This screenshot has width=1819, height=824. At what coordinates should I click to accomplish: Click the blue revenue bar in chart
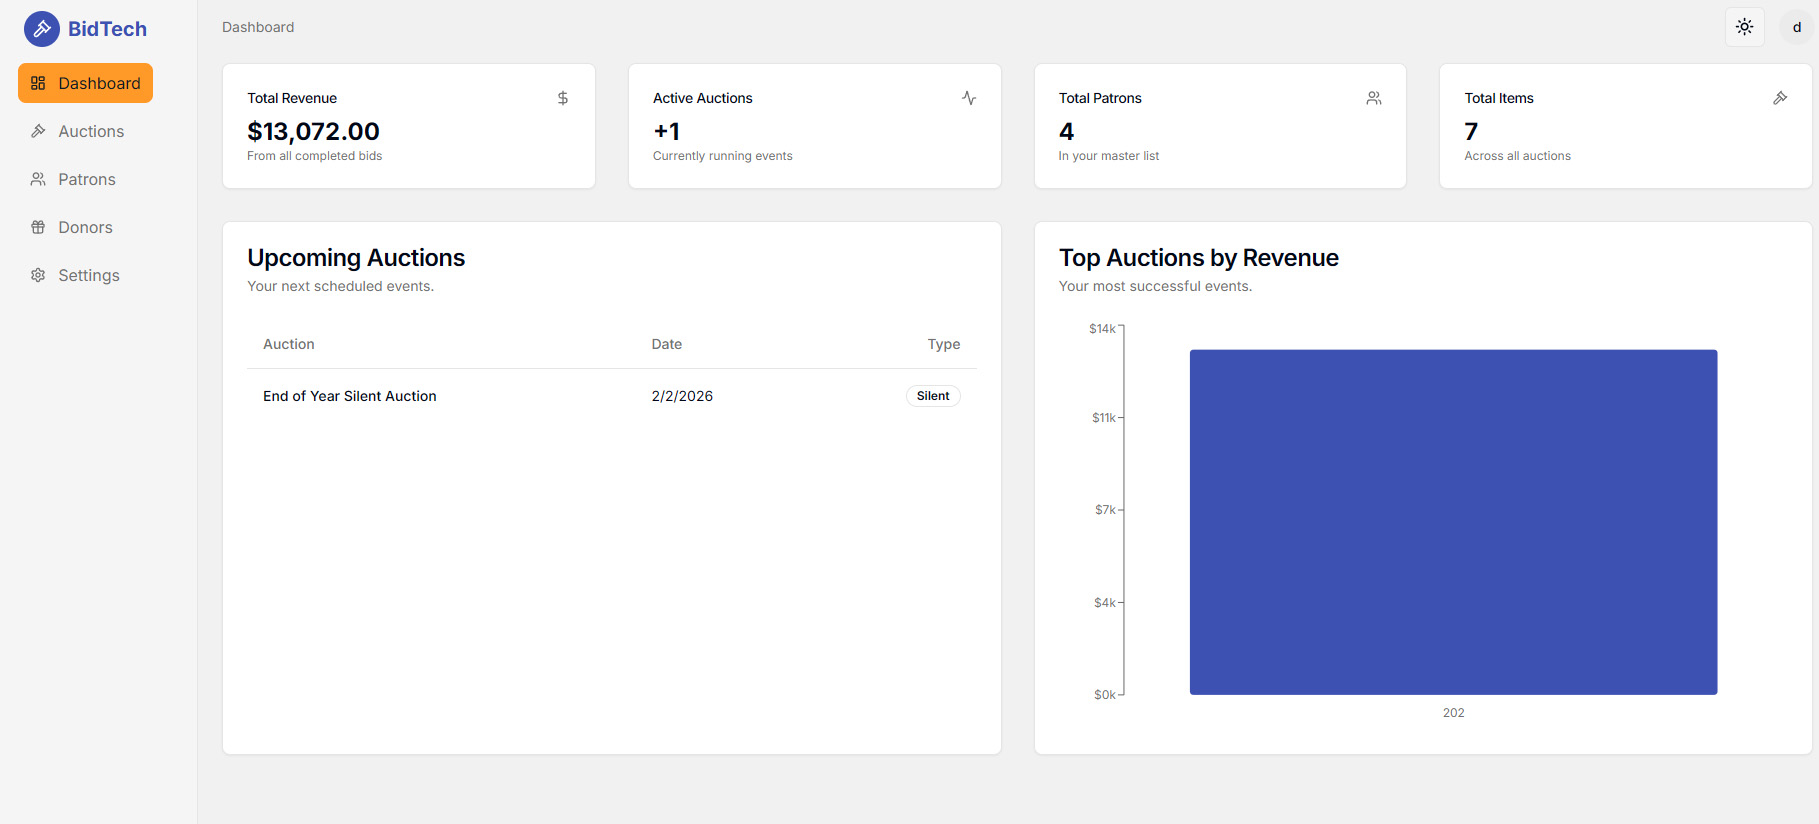pyautogui.click(x=1453, y=521)
